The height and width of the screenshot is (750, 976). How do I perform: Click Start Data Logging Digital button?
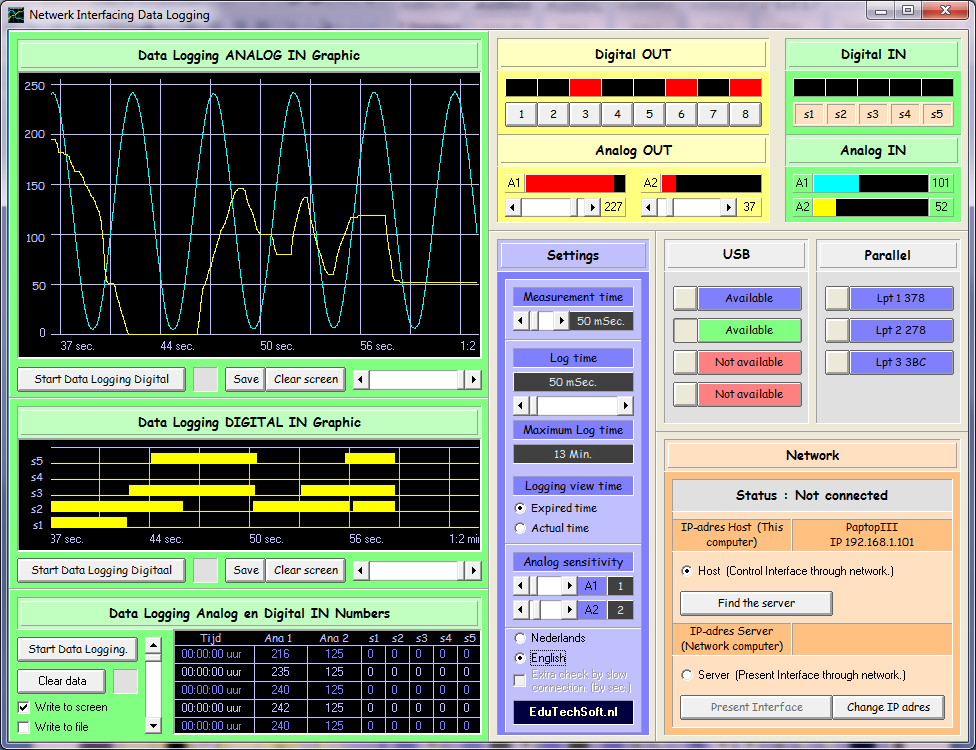pos(101,379)
